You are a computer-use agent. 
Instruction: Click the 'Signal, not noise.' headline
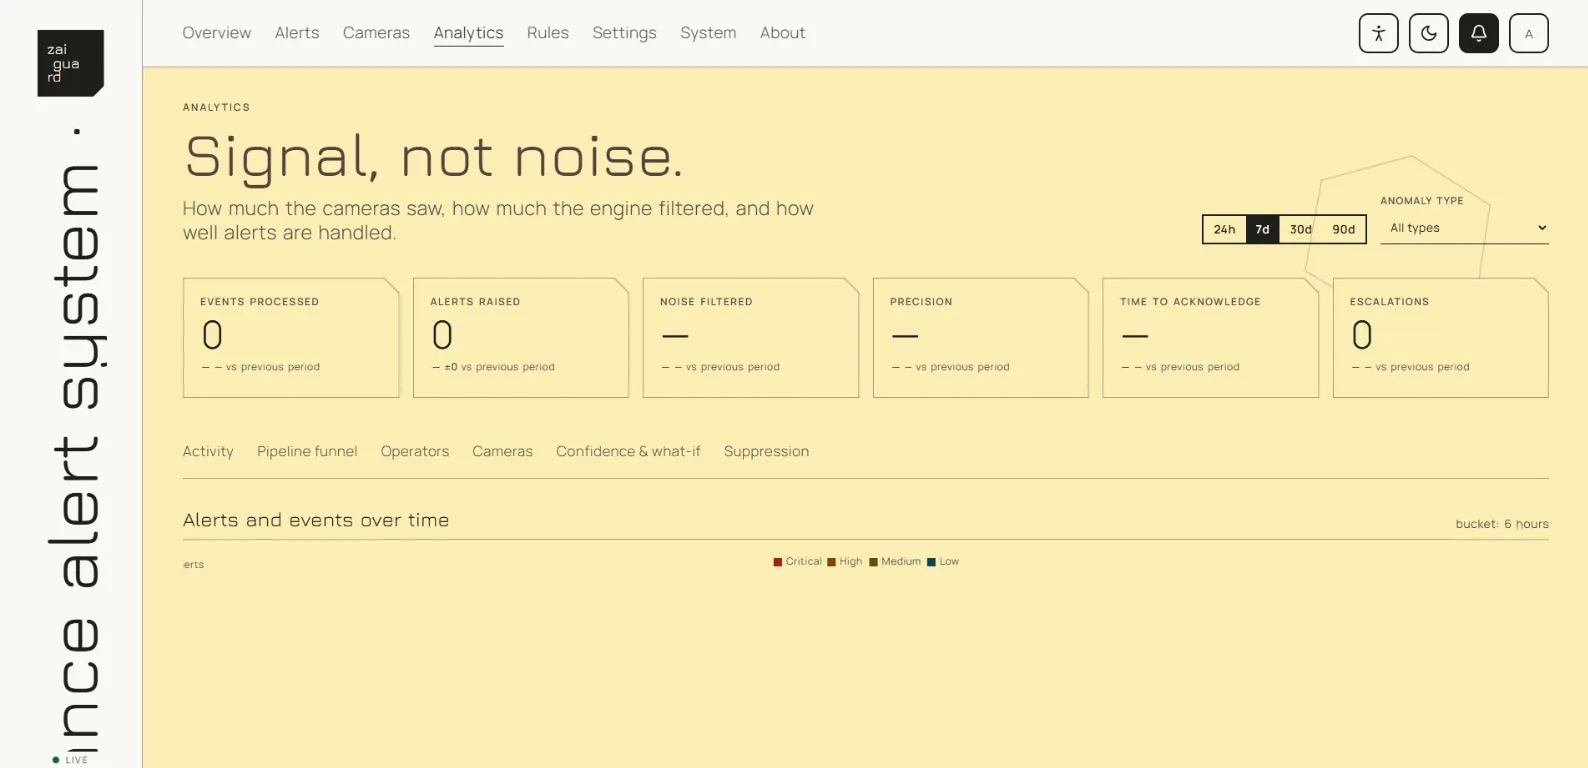pyautogui.click(x=434, y=158)
